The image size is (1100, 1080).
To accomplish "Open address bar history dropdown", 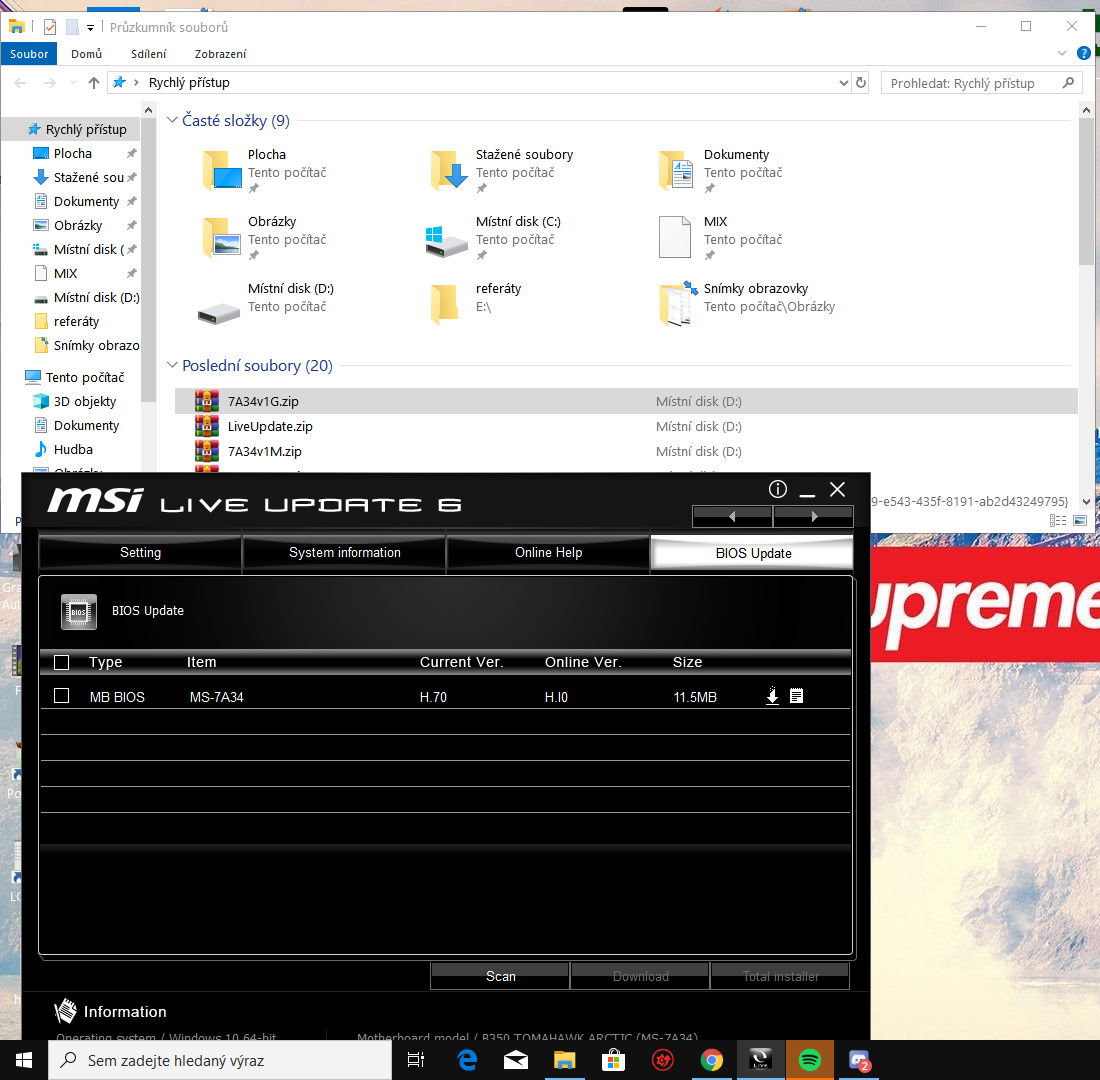I will 843,83.
